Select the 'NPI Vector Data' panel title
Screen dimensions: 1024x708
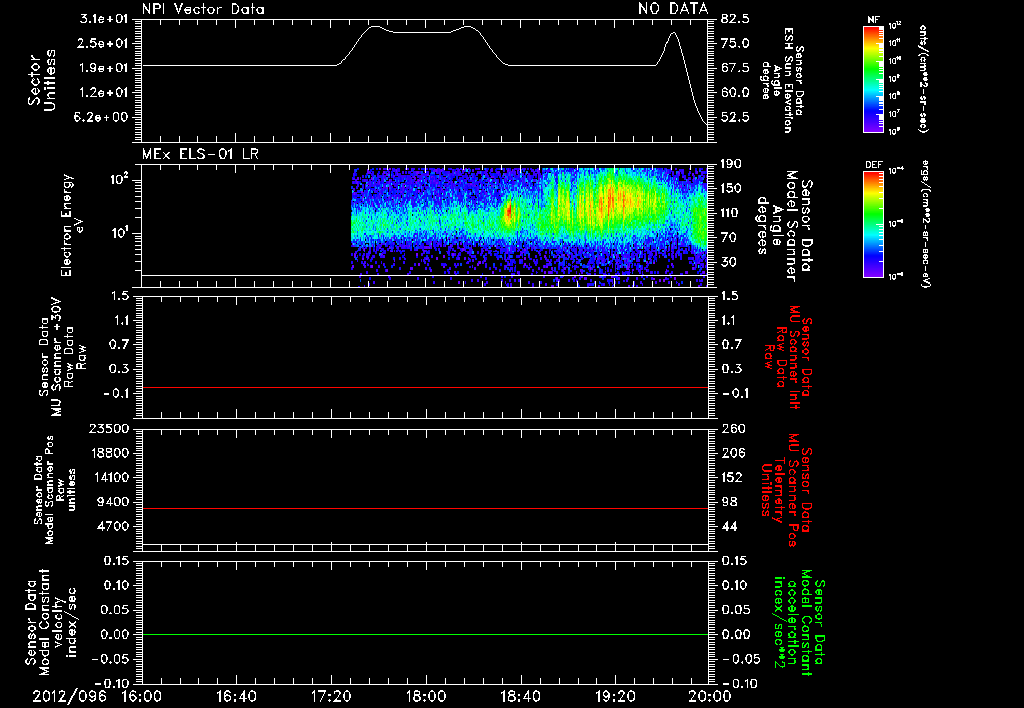click(203, 9)
